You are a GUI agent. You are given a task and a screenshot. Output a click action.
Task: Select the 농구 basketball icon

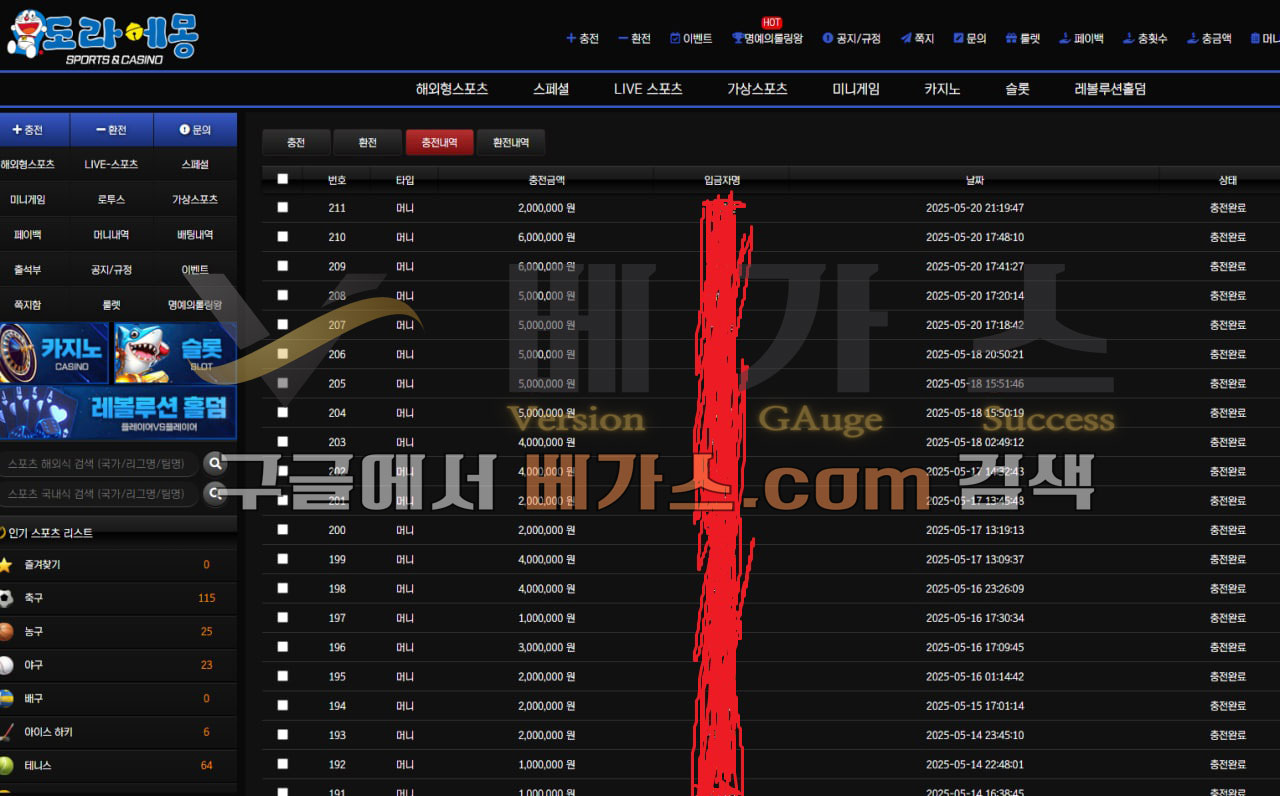(x=6, y=631)
